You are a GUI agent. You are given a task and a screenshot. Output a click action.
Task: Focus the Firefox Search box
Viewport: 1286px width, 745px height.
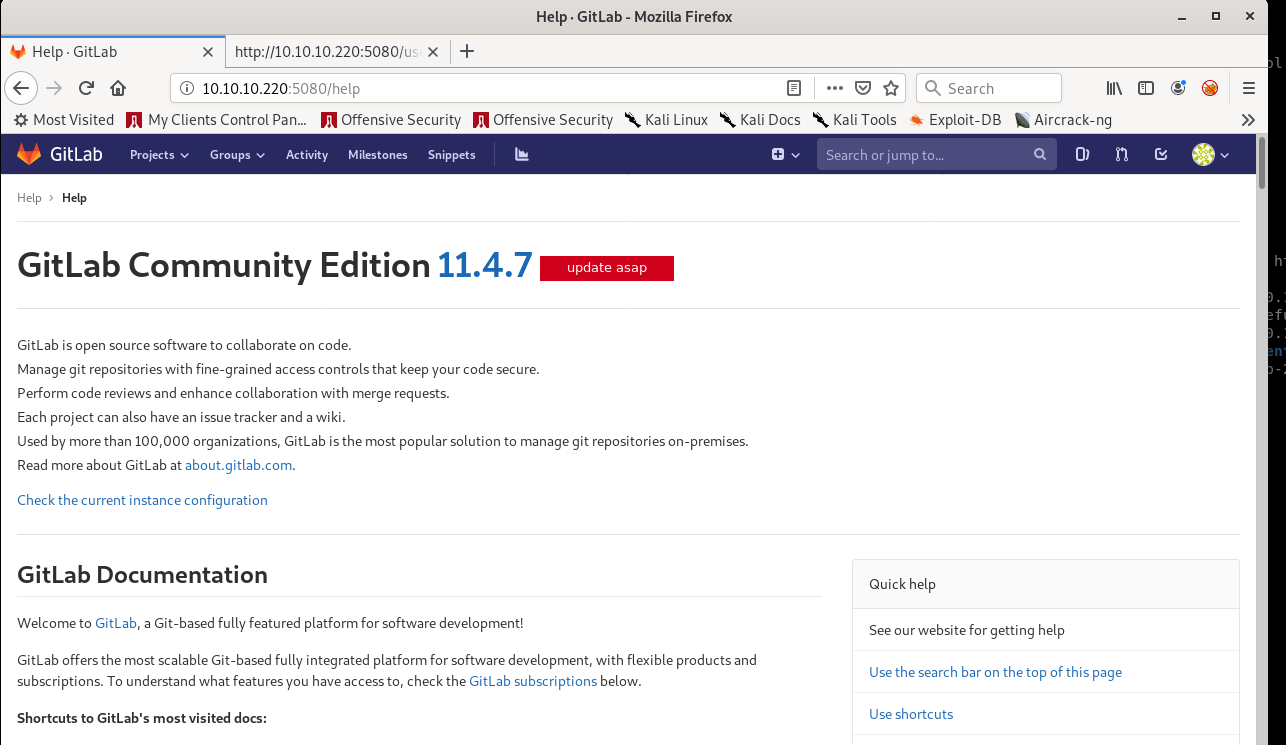coord(989,88)
